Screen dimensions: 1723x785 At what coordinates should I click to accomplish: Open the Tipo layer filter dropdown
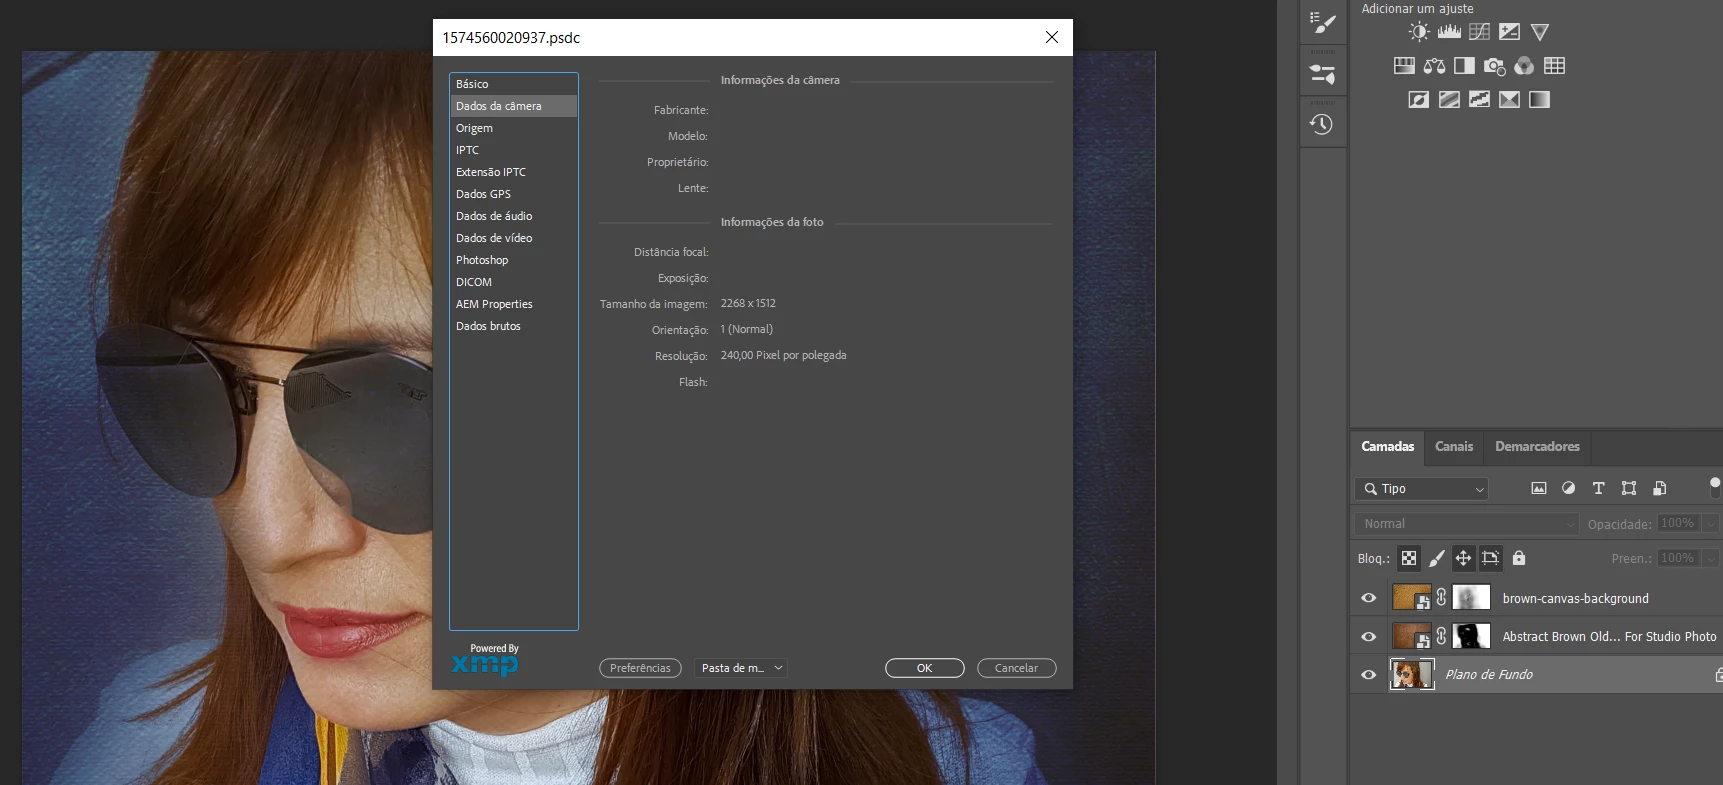pos(1422,489)
